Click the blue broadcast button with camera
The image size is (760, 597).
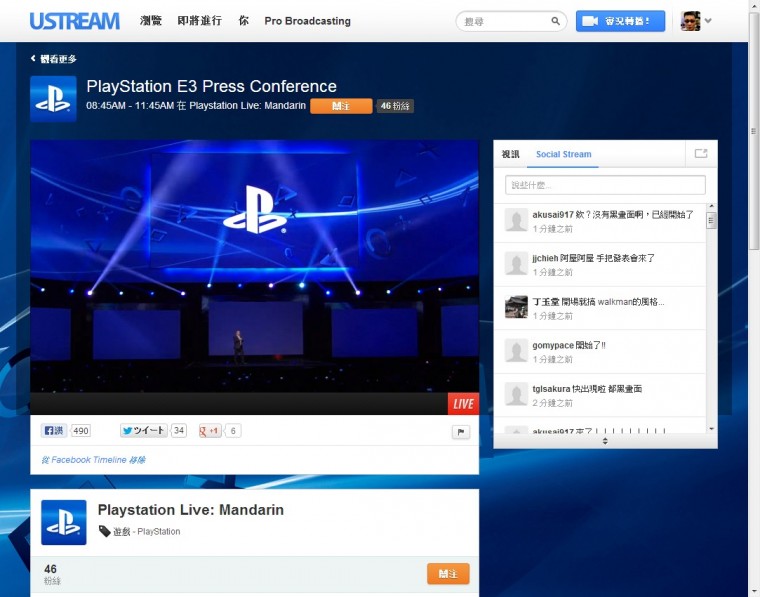[x=620, y=21]
